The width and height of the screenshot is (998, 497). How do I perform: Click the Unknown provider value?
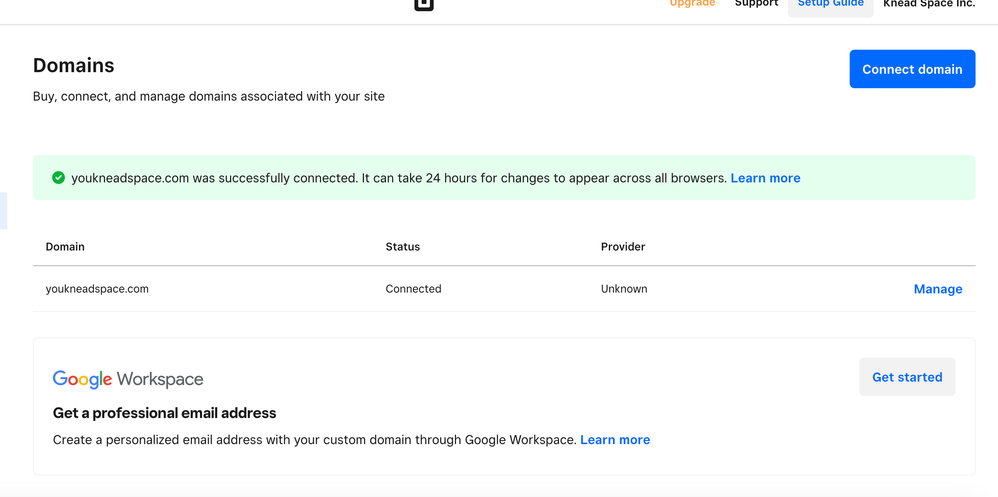(x=624, y=289)
